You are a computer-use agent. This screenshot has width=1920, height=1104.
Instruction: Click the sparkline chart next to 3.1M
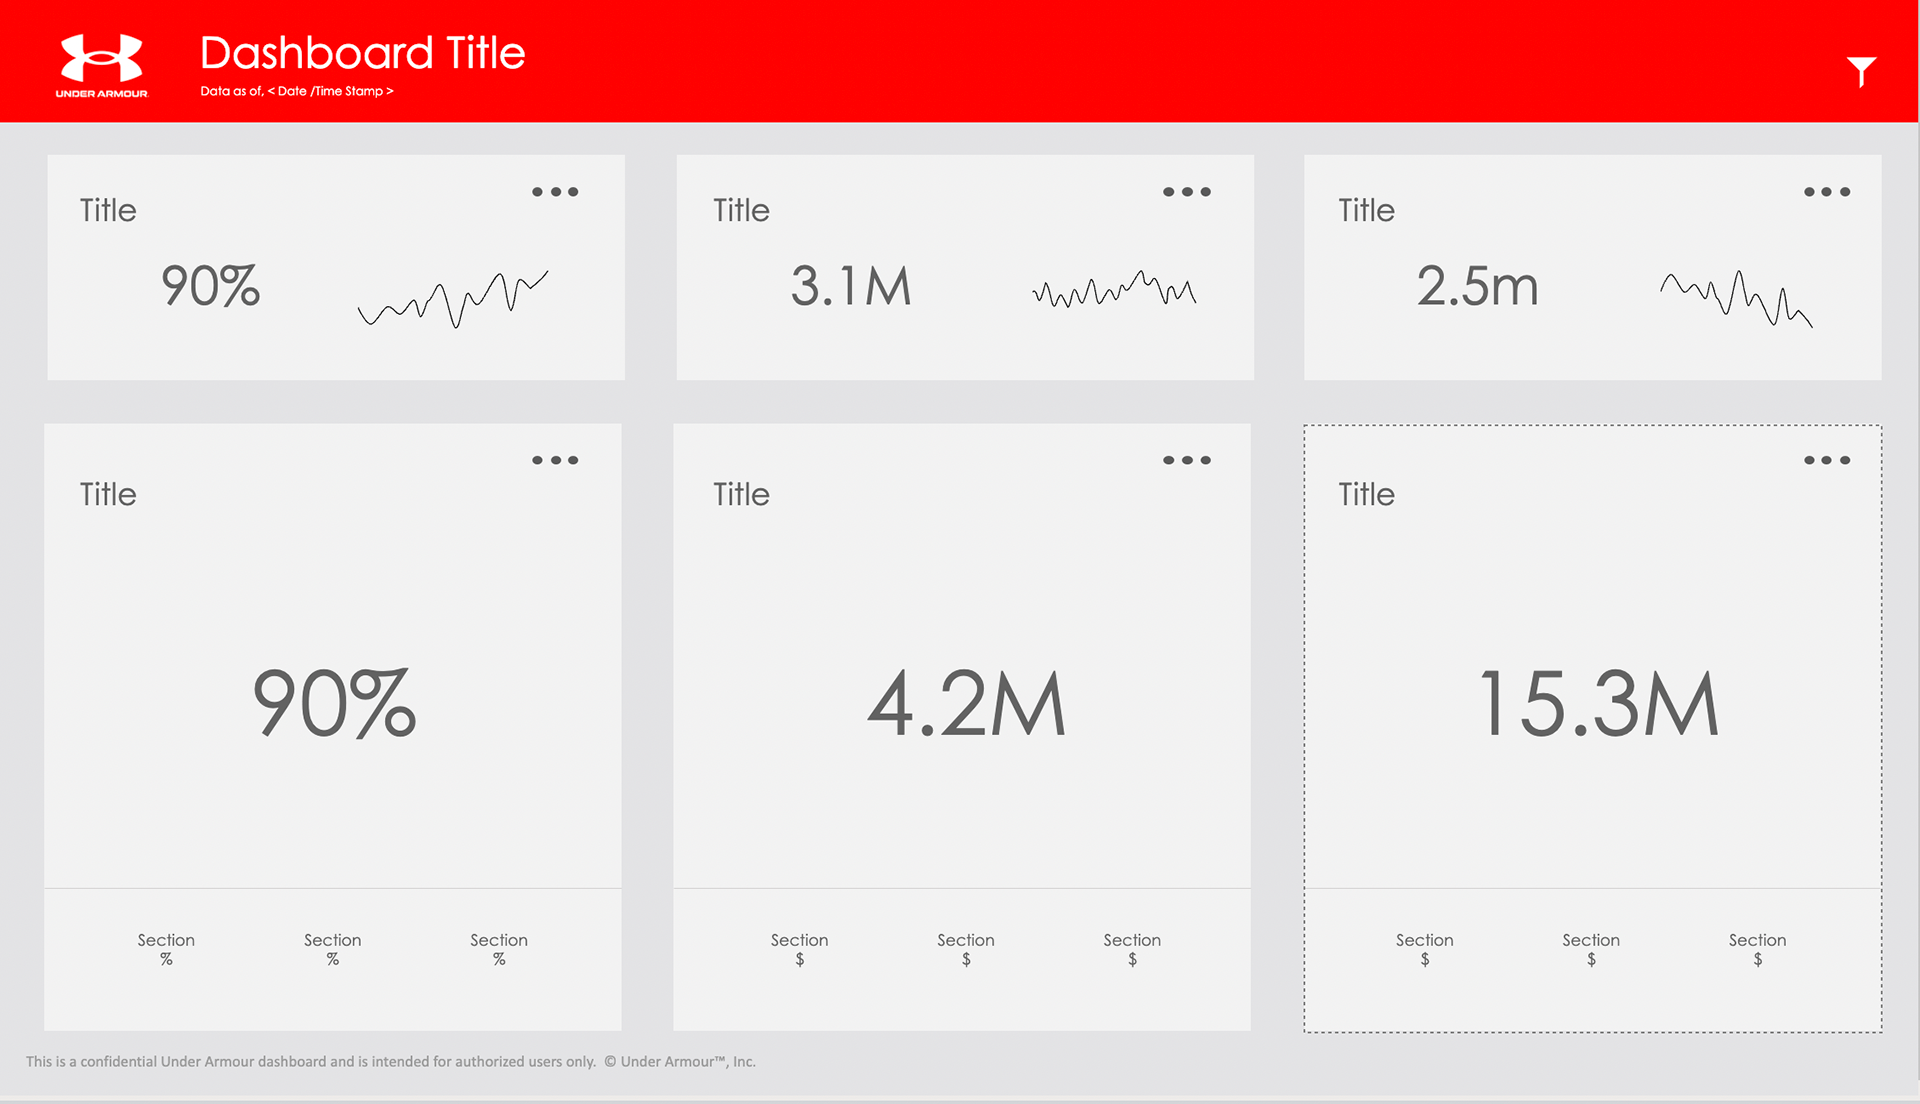[1114, 290]
